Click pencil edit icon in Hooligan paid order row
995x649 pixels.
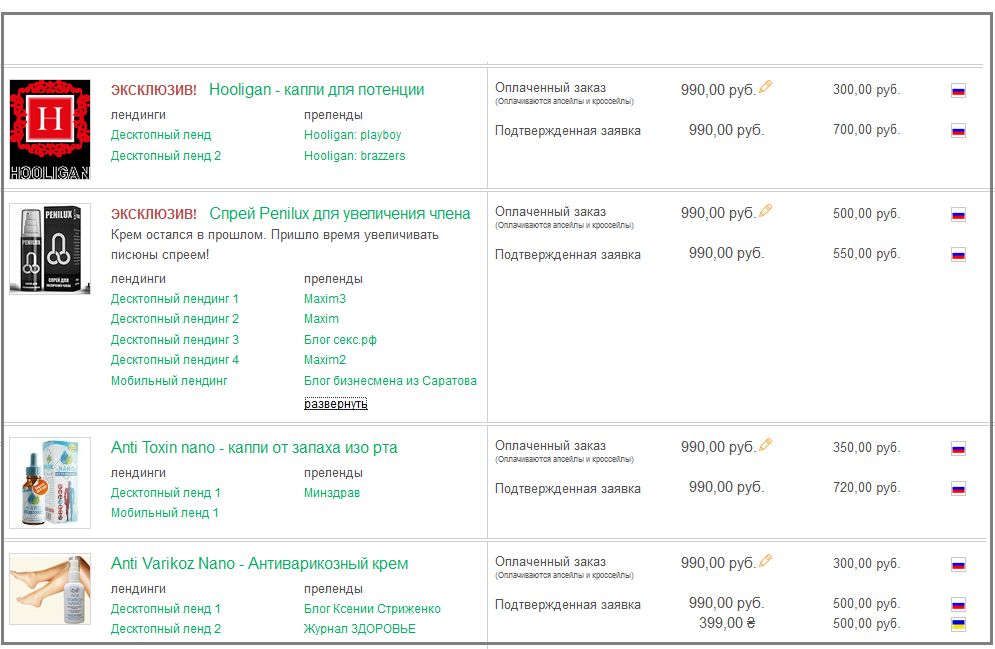click(x=766, y=87)
